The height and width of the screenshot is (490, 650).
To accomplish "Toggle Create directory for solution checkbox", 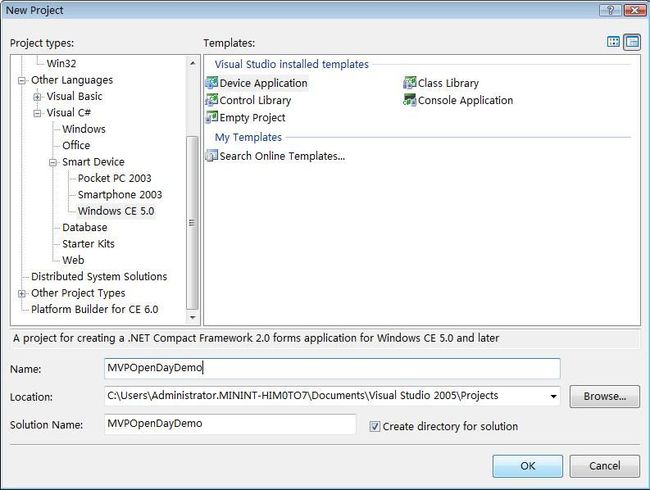I will (375, 426).
